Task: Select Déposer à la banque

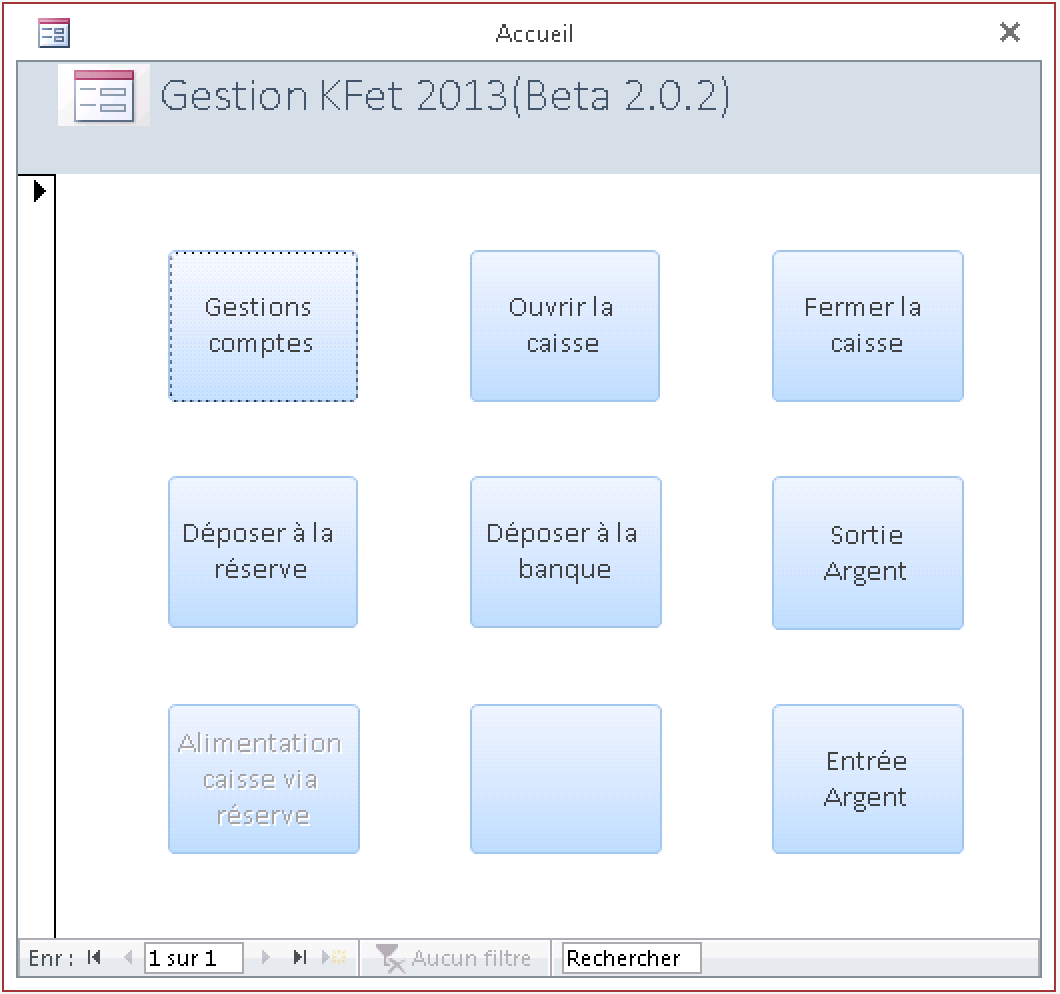Action: (x=565, y=552)
